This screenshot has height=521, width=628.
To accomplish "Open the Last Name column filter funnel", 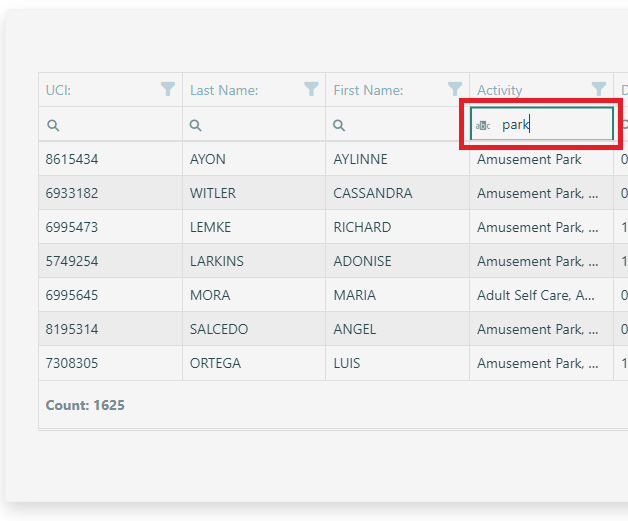I will point(312,90).
